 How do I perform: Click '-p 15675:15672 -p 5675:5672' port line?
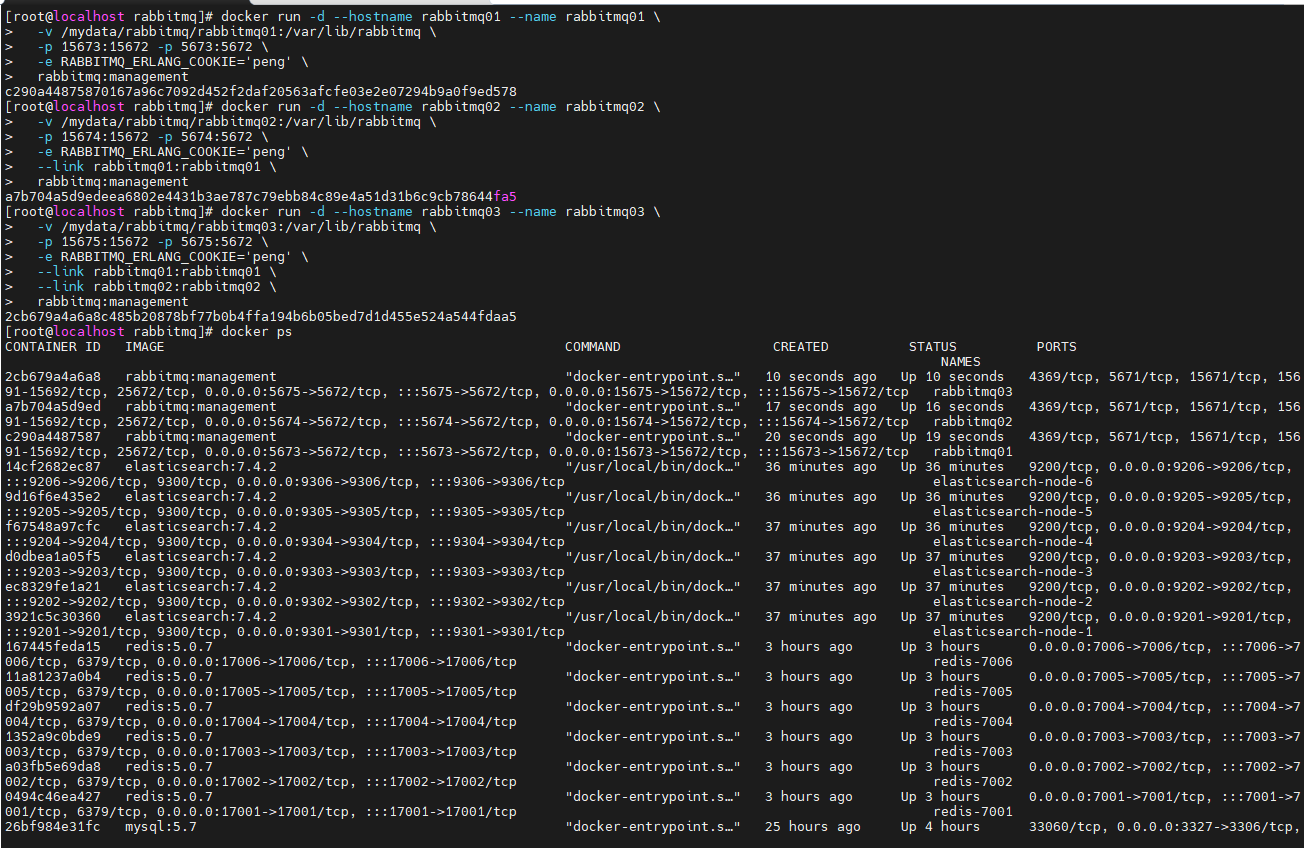point(153,242)
